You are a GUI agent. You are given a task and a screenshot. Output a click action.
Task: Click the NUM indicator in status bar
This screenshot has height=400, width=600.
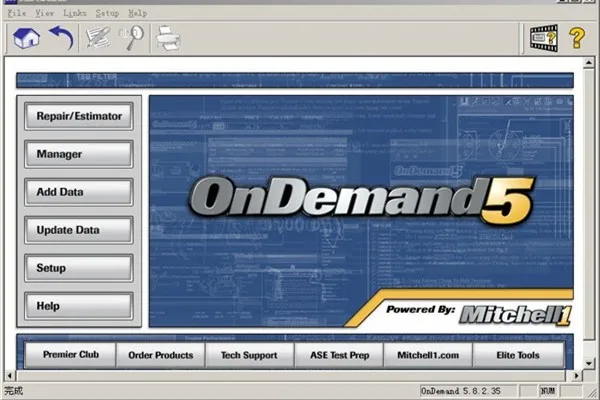[x=547, y=391]
